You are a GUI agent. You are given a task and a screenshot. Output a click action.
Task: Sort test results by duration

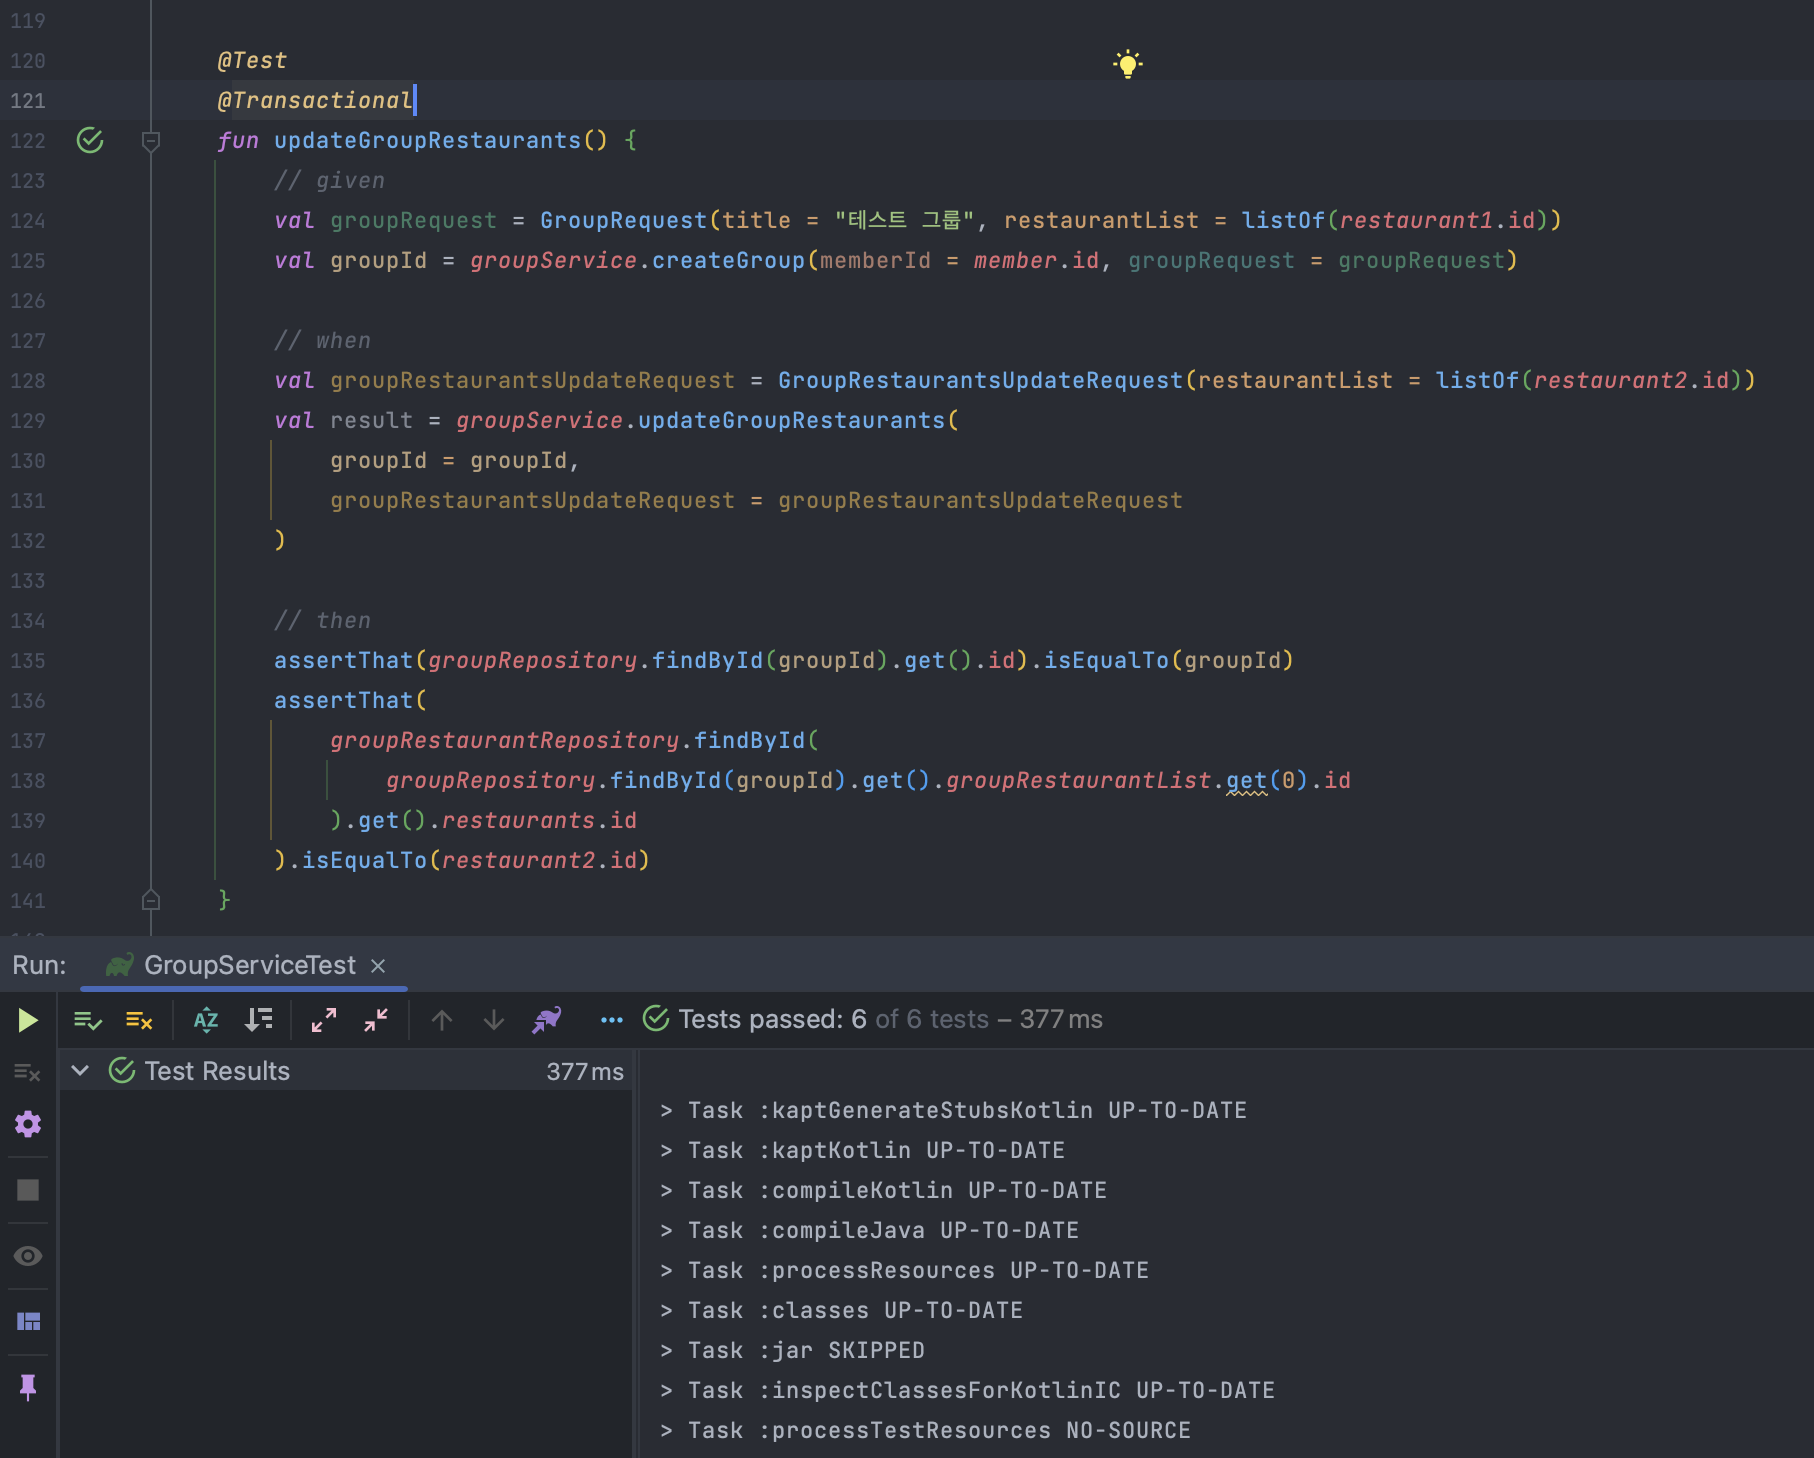pos(258,1020)
